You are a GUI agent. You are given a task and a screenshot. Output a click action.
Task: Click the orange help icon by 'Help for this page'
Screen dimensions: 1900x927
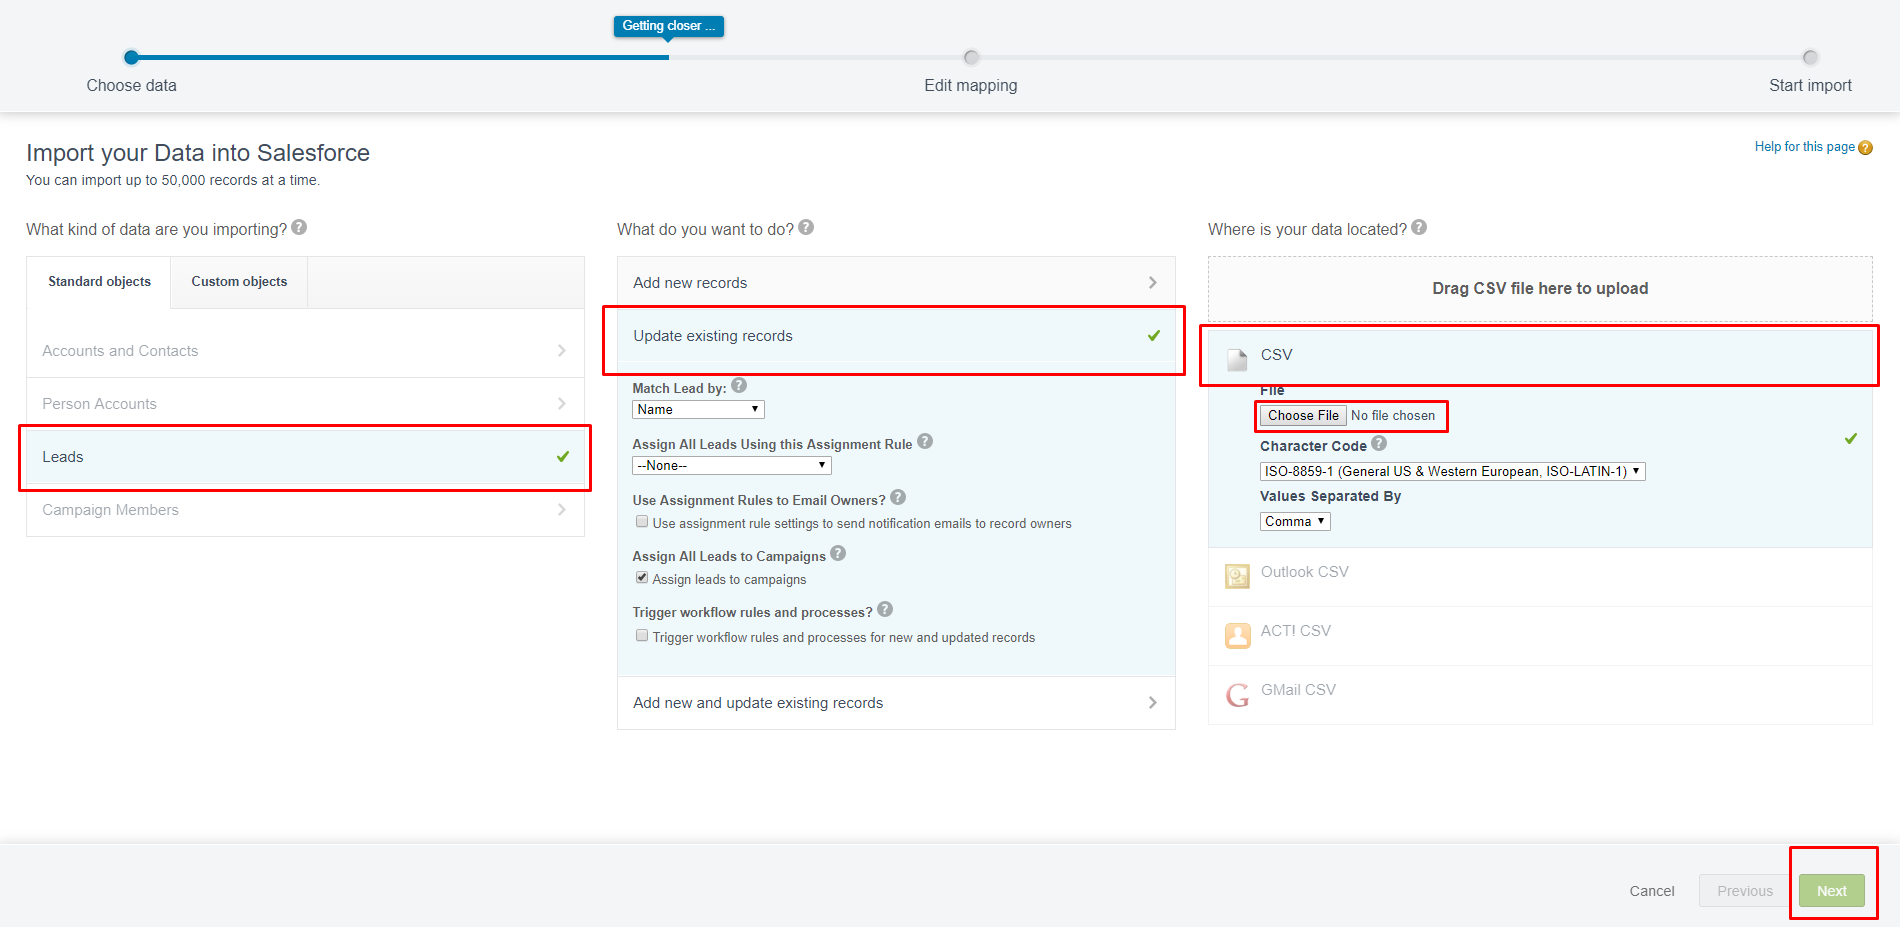coord(1865,148)
